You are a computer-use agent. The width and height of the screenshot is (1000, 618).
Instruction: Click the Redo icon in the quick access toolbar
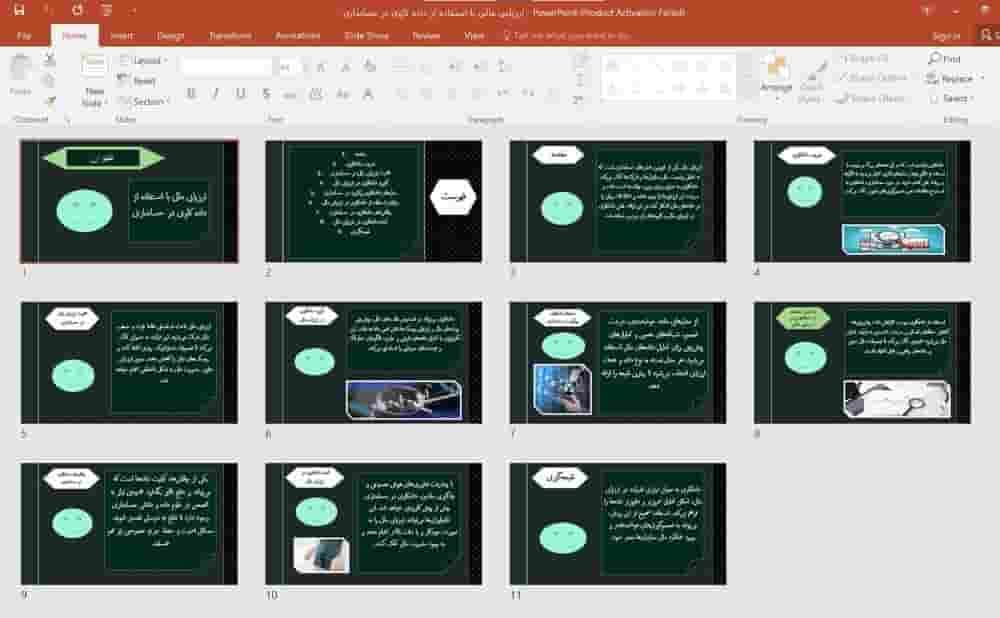click(x=77, y=10)
